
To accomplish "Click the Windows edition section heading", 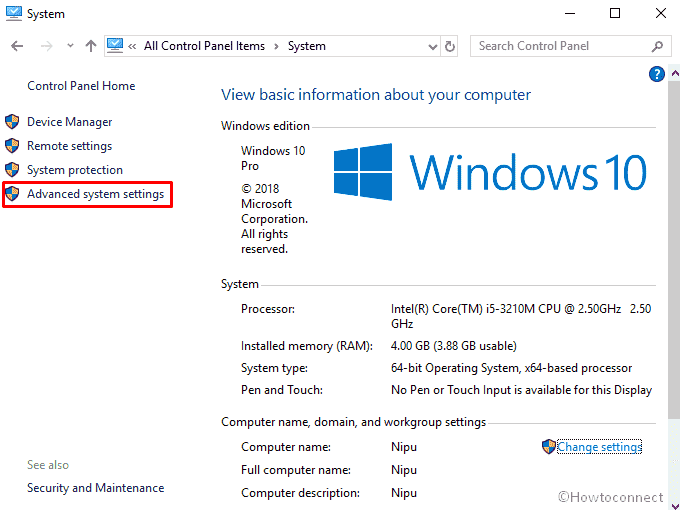I will coord(265,126).
